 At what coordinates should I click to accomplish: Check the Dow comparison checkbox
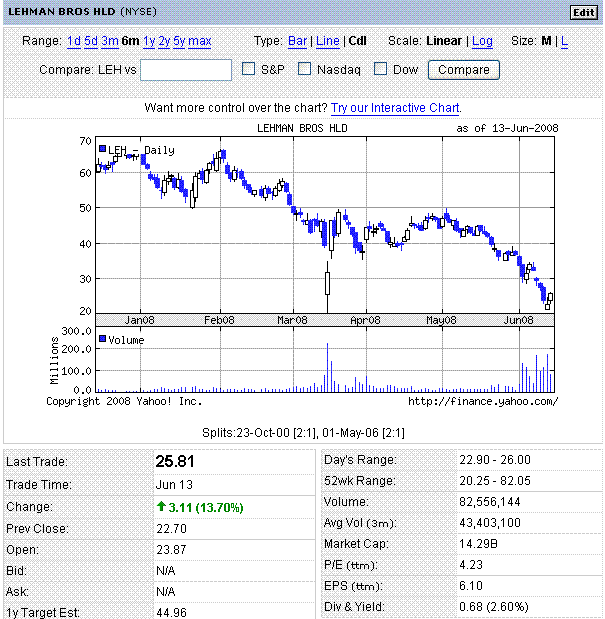point(381,70)
